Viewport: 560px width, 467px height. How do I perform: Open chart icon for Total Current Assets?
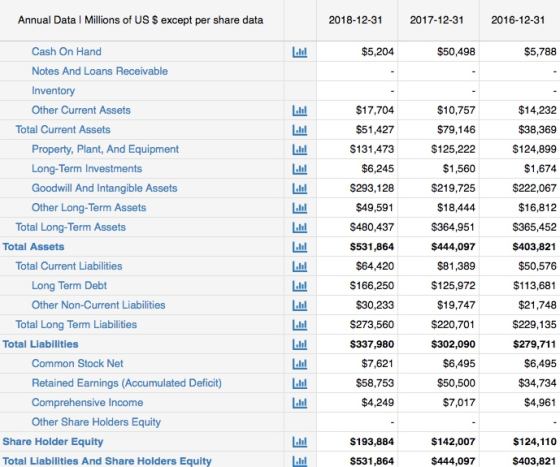click(299, 130)
